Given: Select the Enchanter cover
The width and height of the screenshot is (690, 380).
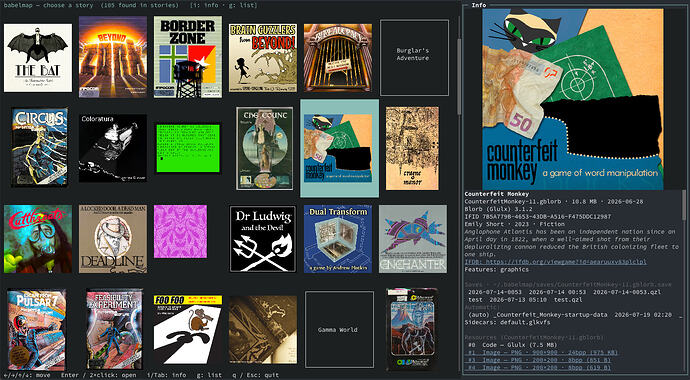Looking at the screenshot, I should (413, 239).
